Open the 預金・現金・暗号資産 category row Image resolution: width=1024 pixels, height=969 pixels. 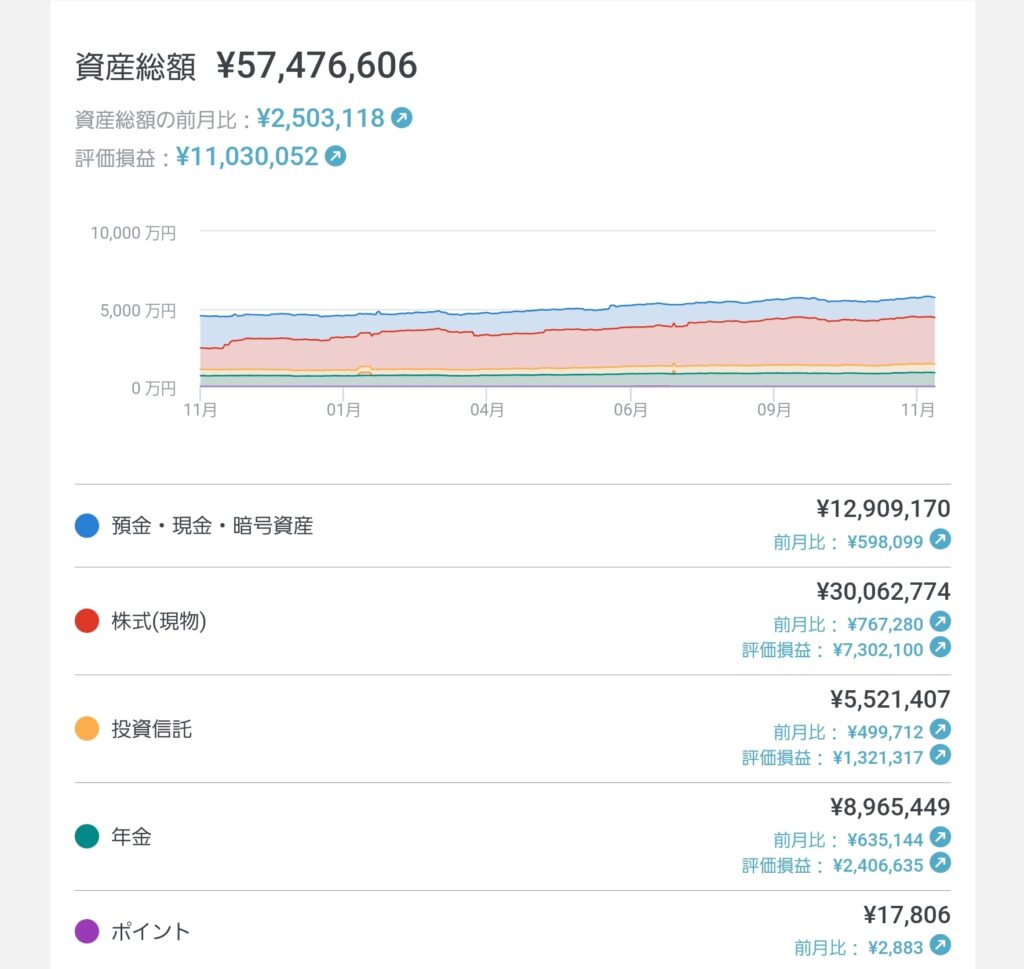[x=212, y=526]
